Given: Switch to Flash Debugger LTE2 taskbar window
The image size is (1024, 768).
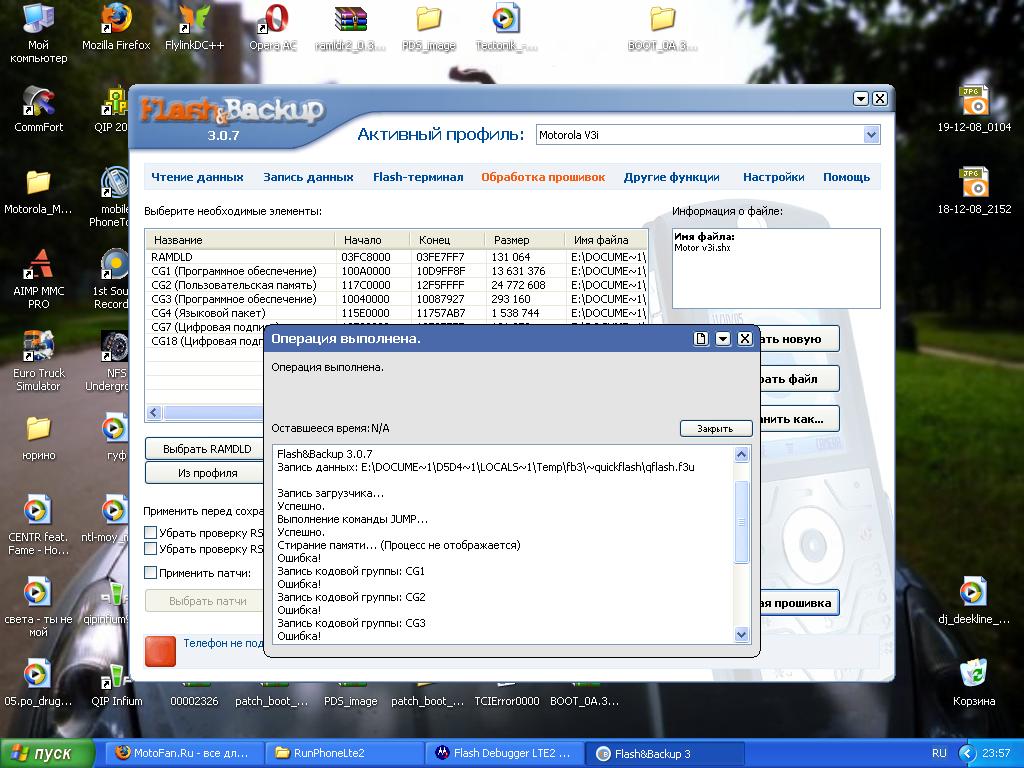Looking at the screenshot, I should click(505, 754).
